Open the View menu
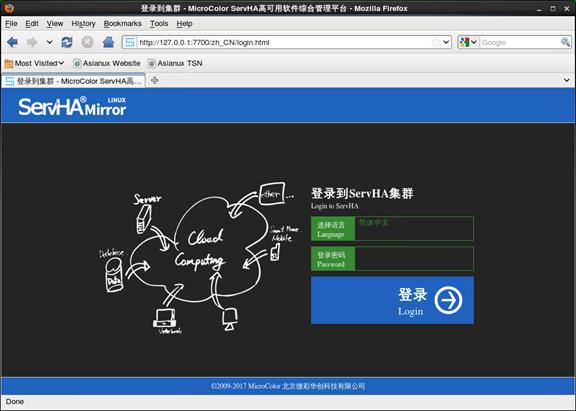 [x=55, y=24]
